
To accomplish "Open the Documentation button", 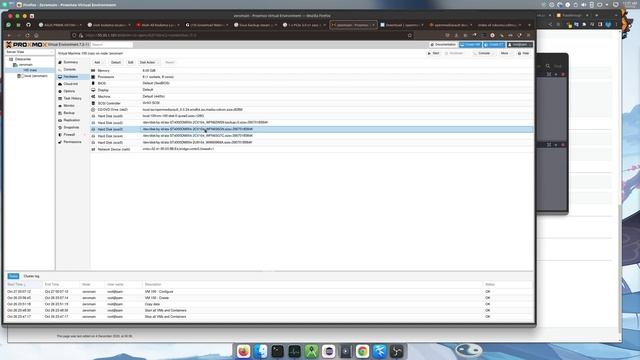I will pos(443,44).
